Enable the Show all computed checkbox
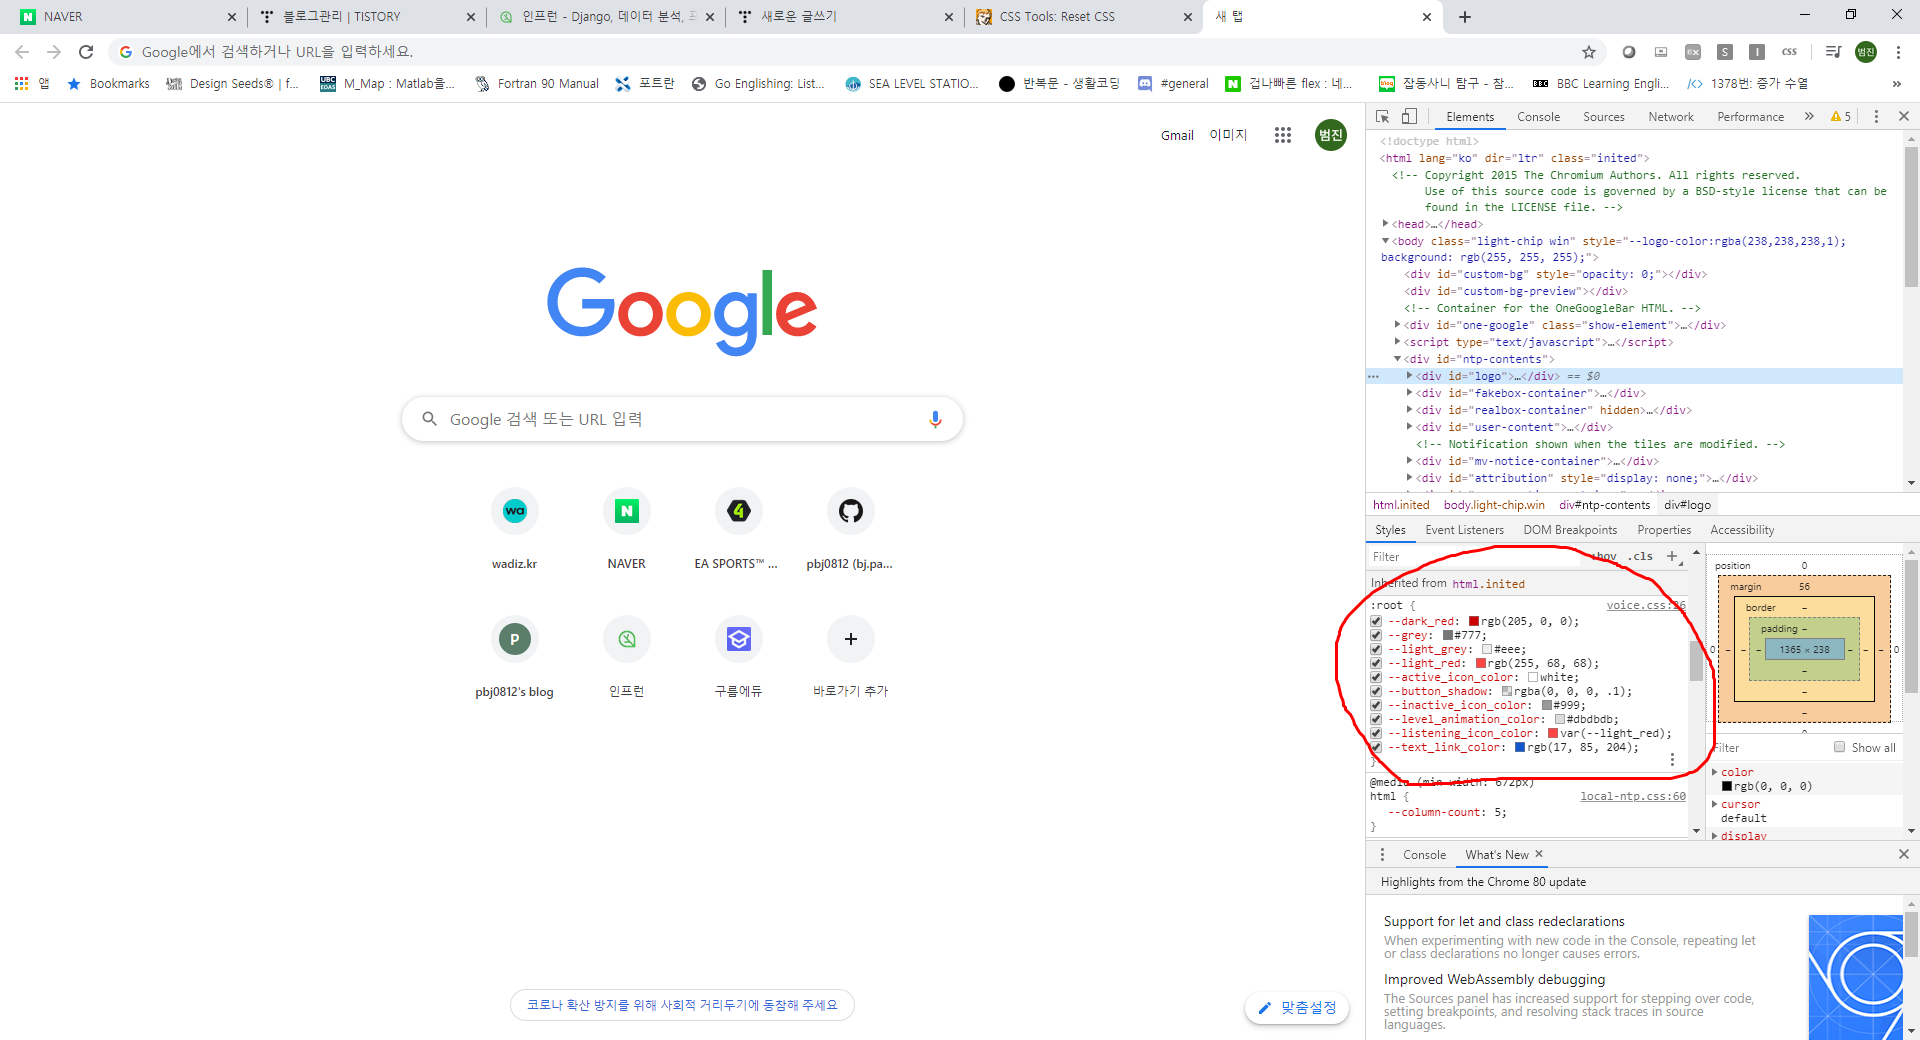The height and width of the screenshot is (1040, 1920). 1839,747
